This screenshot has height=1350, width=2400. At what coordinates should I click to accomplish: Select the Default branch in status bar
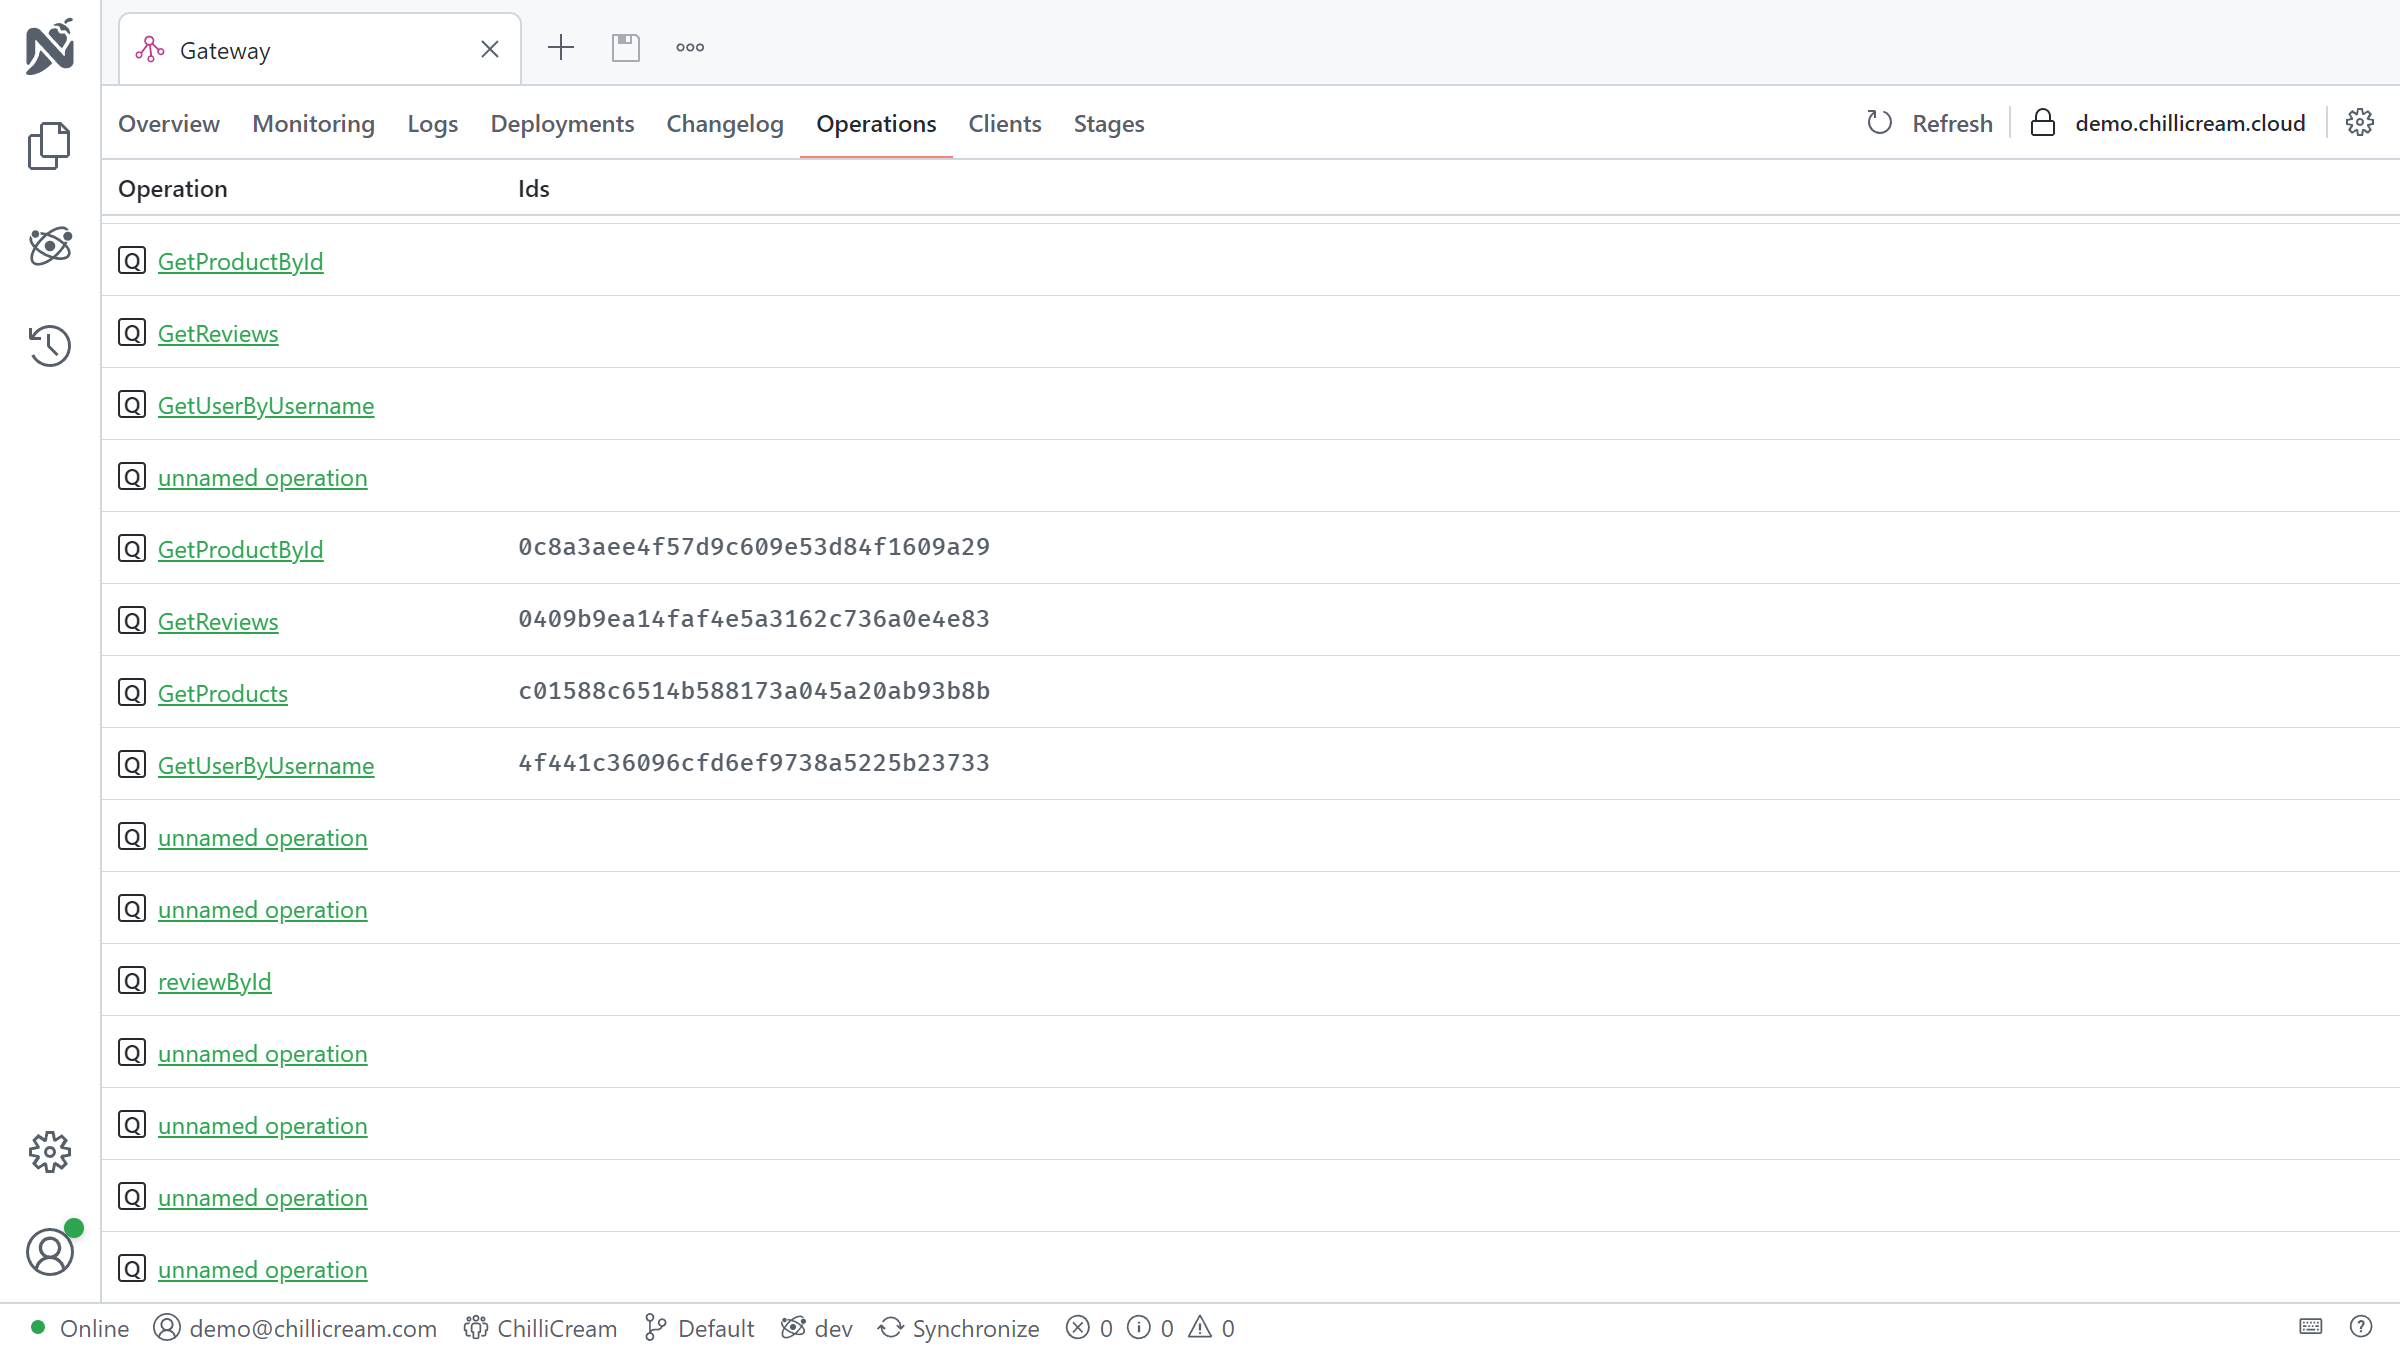point(700,1328)
